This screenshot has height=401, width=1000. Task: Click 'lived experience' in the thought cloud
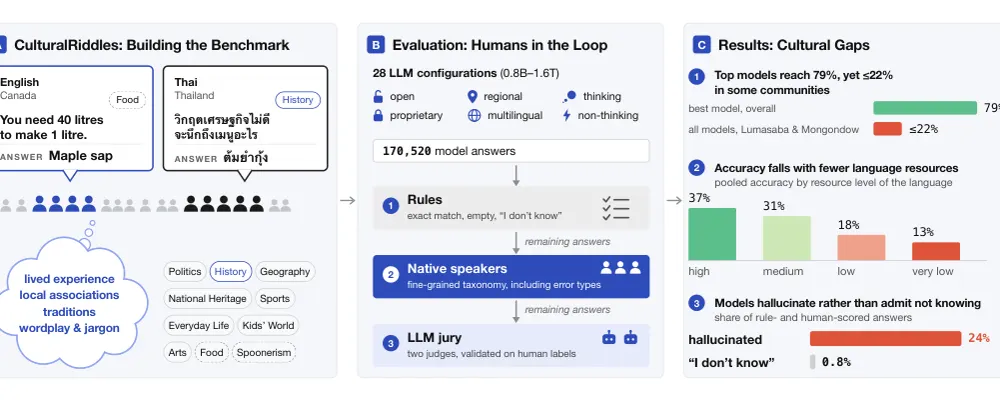coord(70,279)
